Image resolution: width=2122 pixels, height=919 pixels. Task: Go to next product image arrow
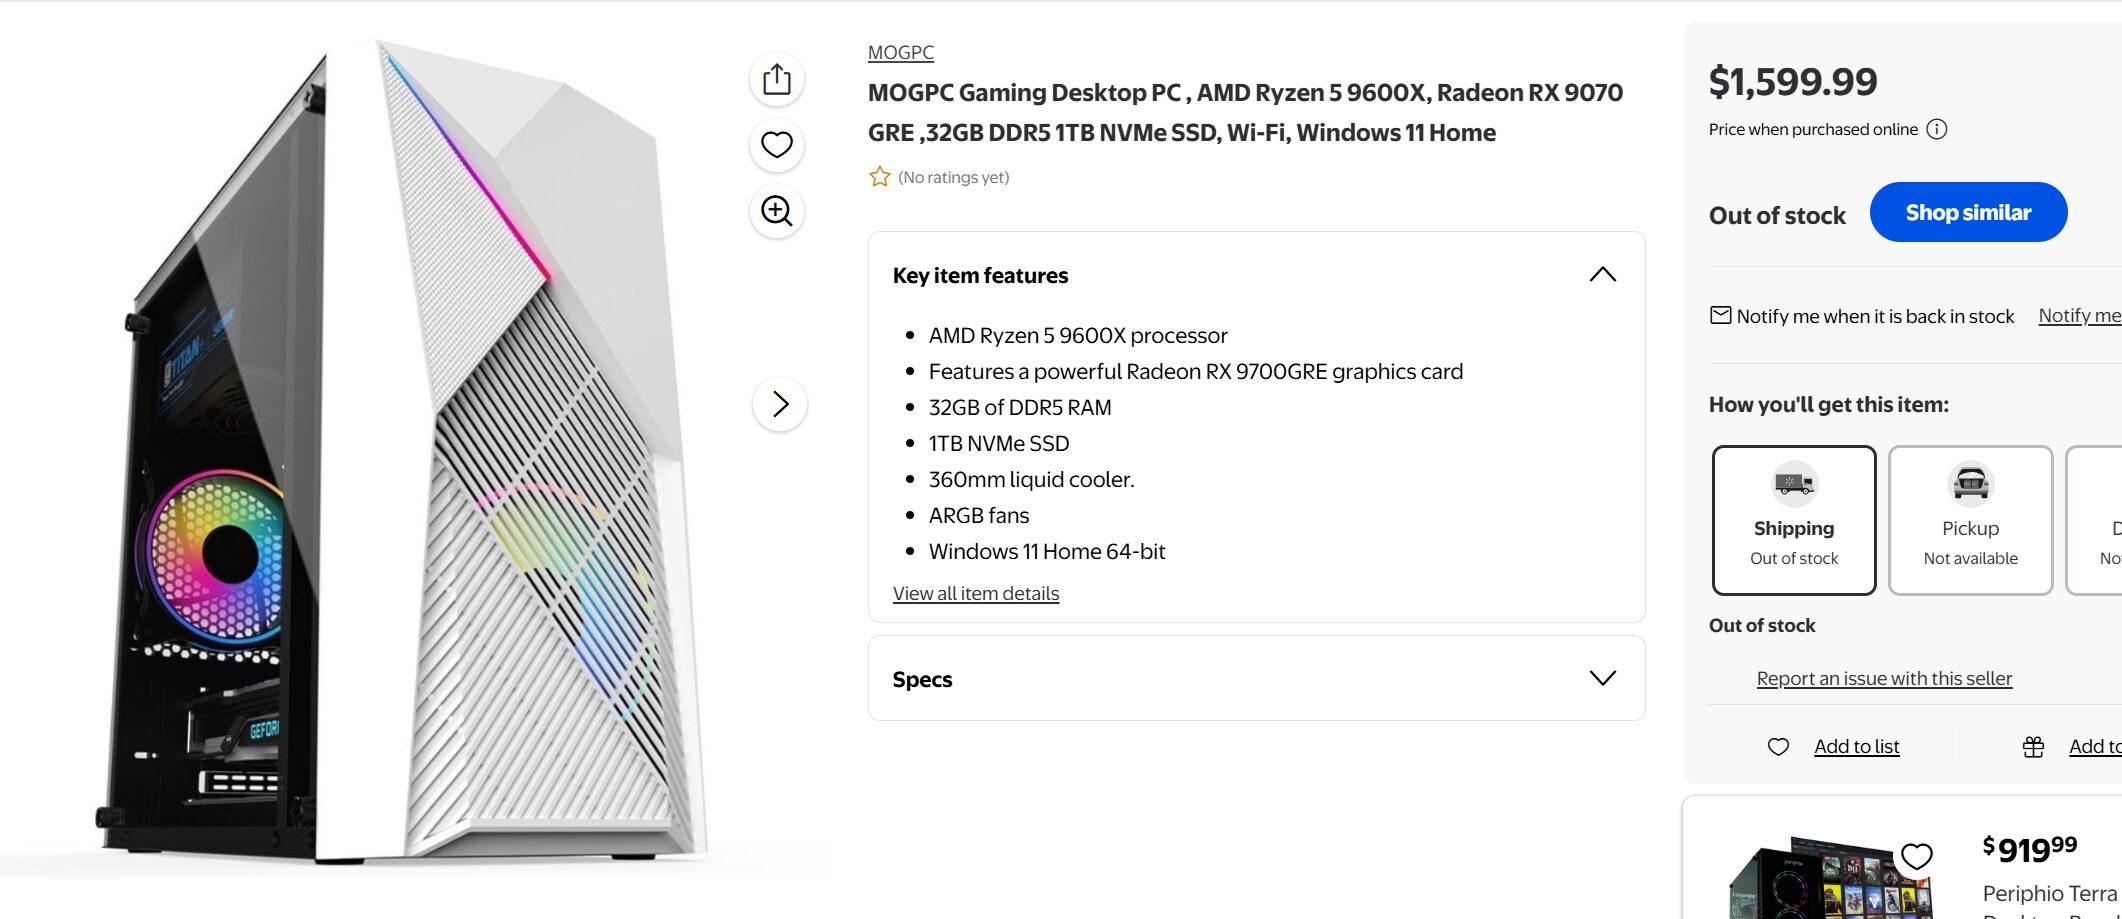pyautogui.click(x=780, y=404)
